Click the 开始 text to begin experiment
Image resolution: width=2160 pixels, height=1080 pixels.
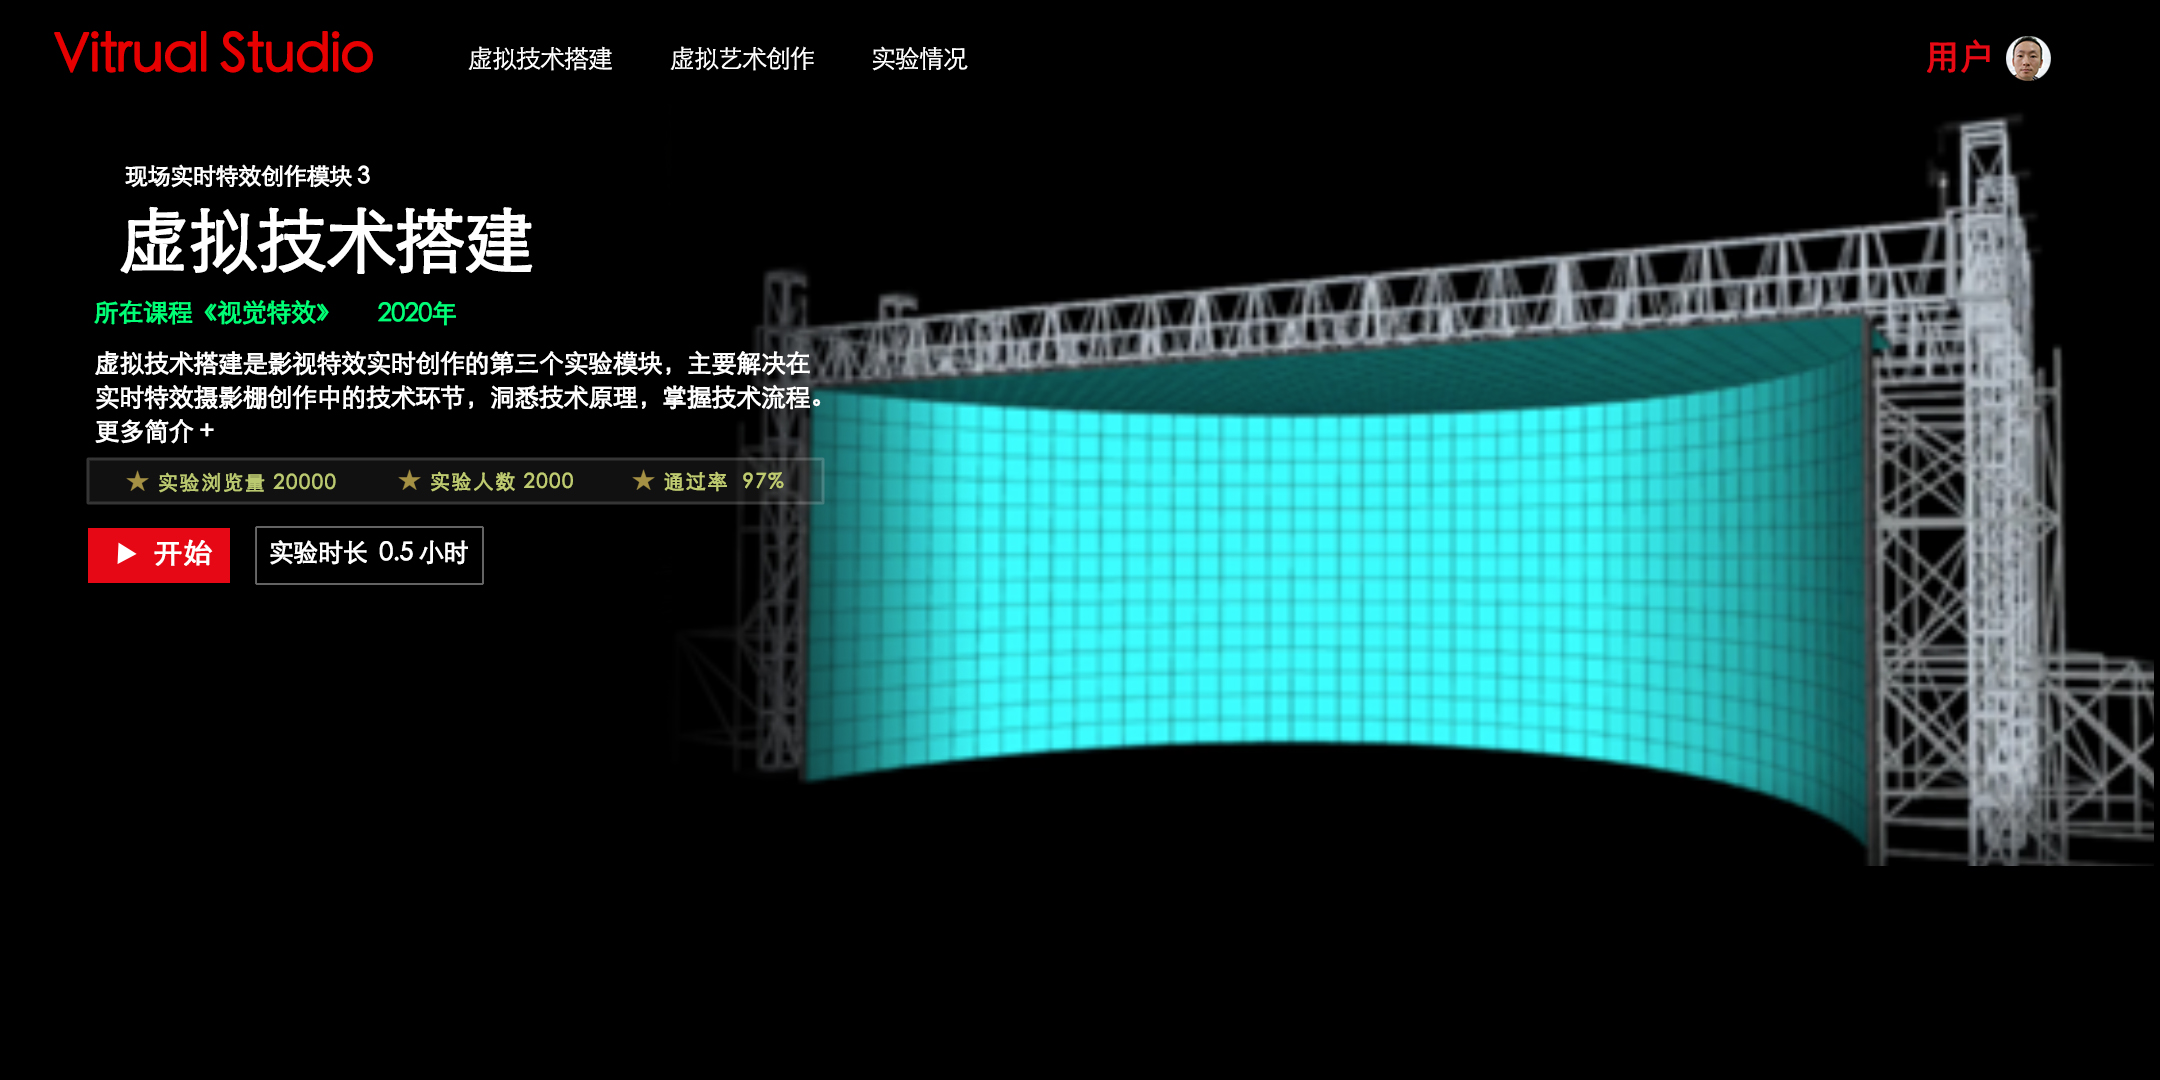point(182,554)
